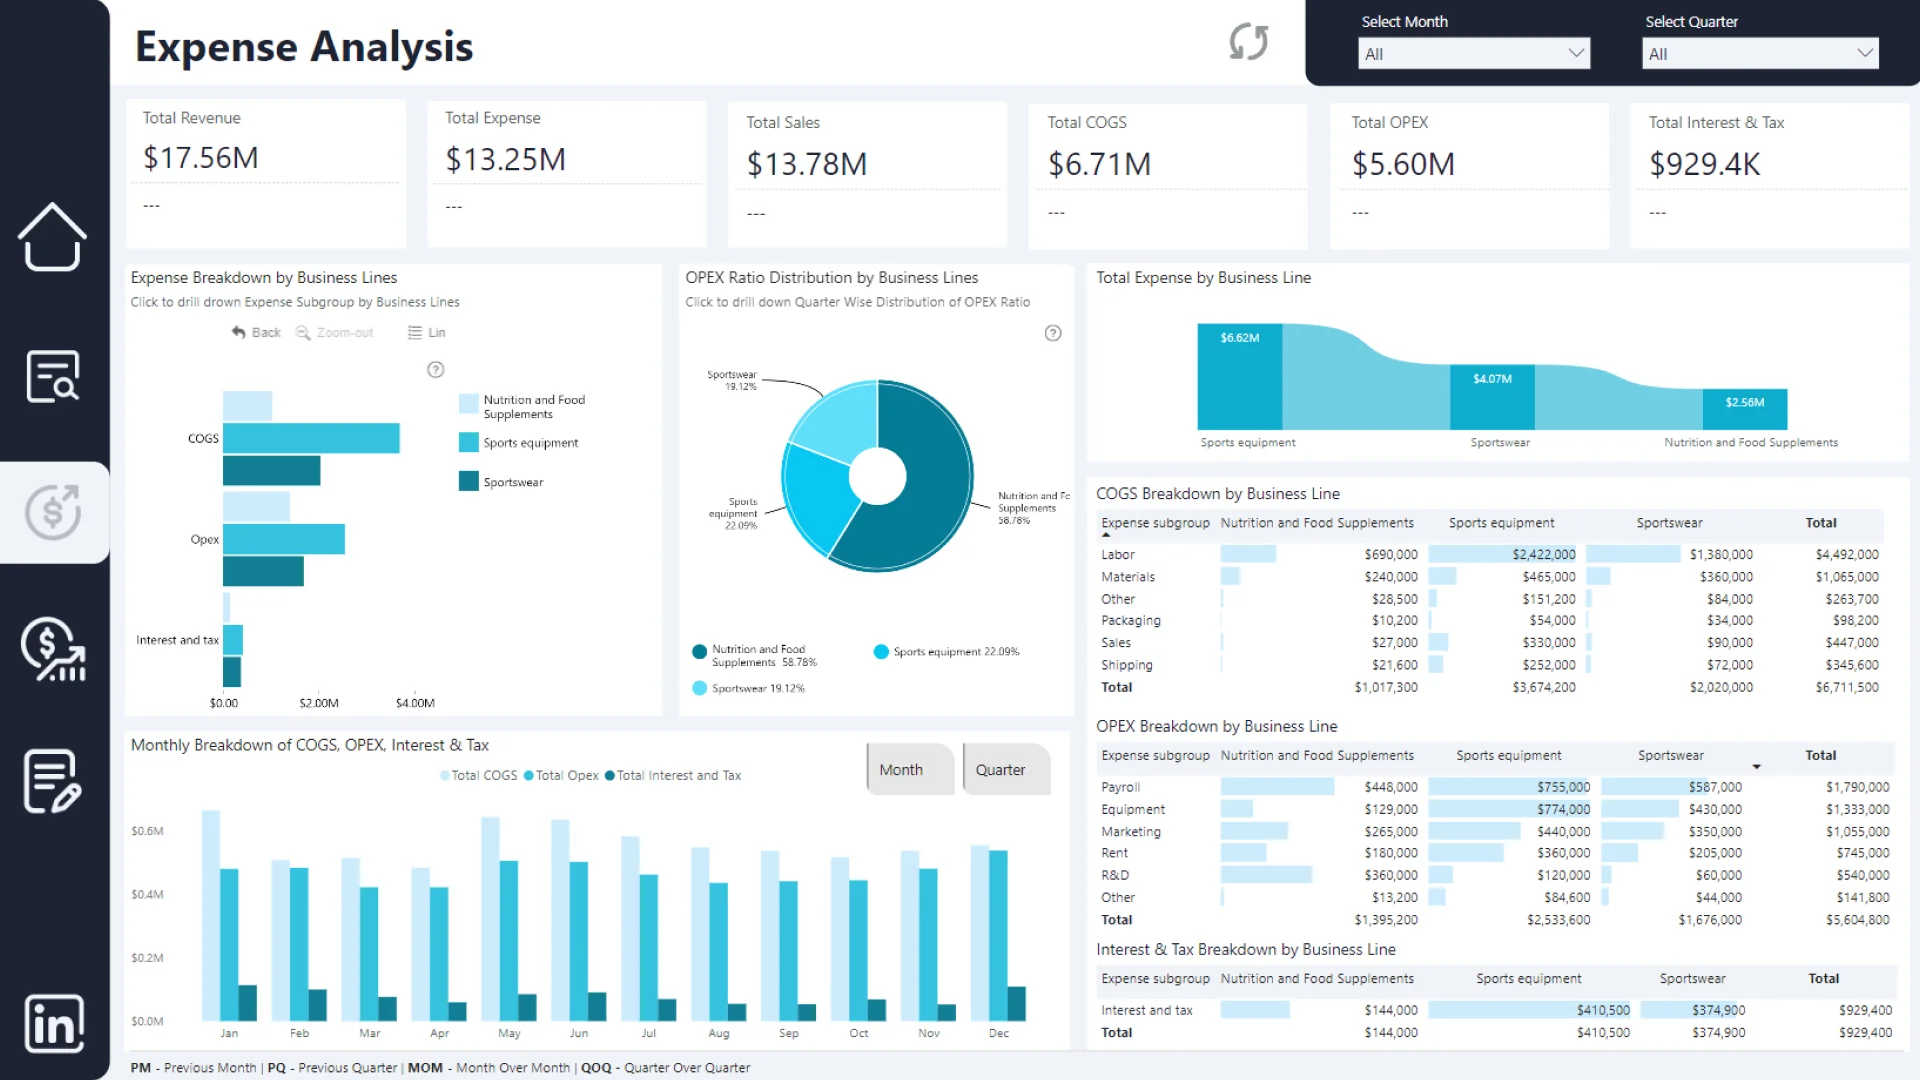1920x1080 pixels.
Task: Click sort arrow beside OPEX Sportswear header
Action: click(1756, 767)
